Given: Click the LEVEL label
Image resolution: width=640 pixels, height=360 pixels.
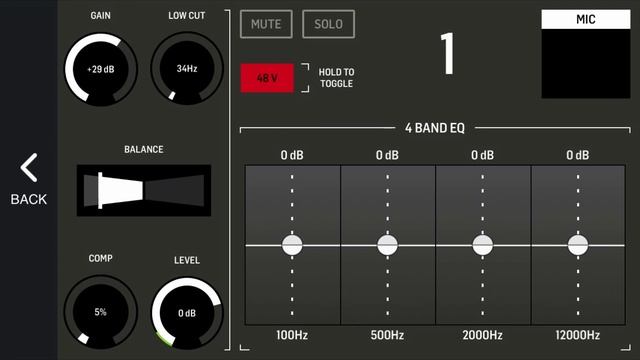Looking at the screenshot, I should tap(187, 260).
